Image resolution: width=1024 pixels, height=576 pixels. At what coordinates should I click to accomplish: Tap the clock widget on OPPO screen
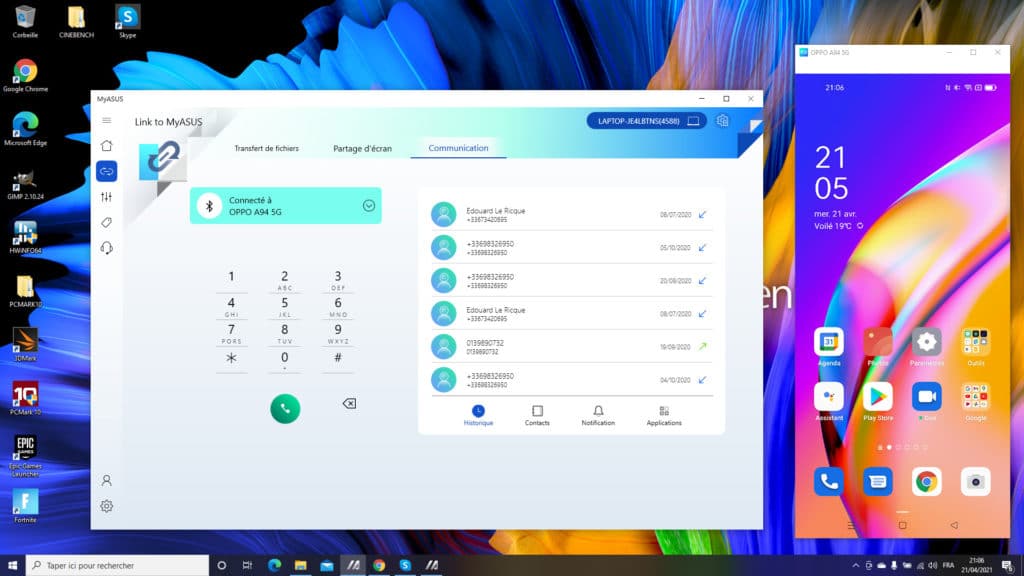[x=831, y=173]
